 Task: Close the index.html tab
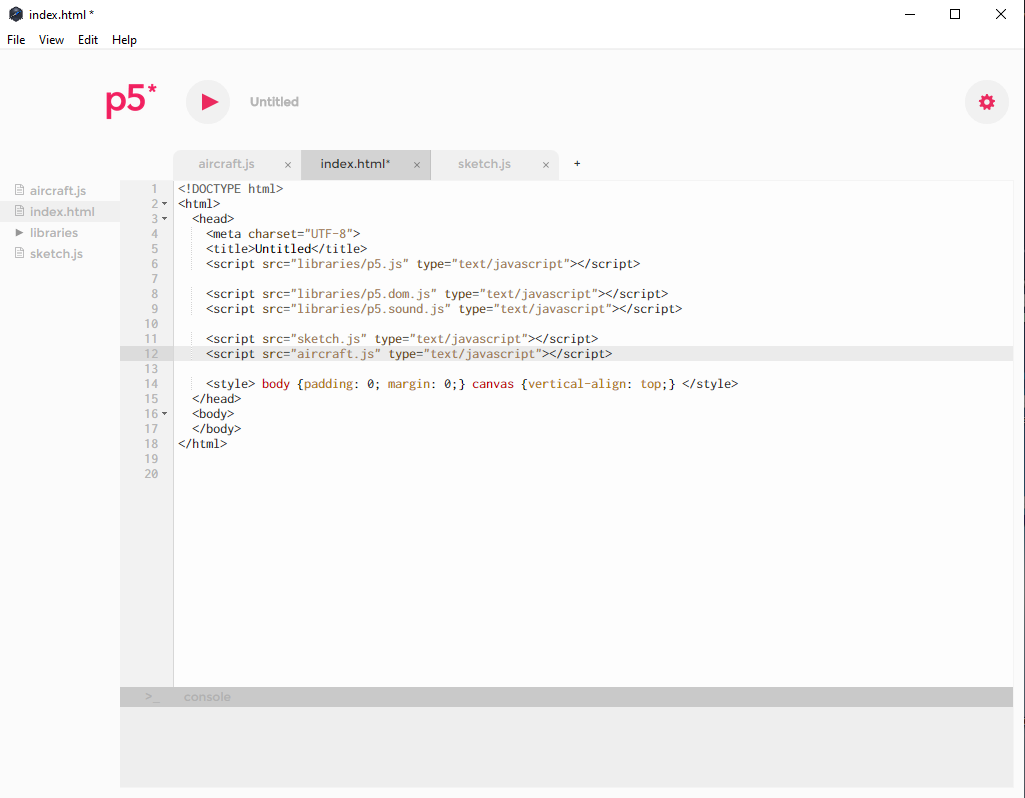(417, 165)
